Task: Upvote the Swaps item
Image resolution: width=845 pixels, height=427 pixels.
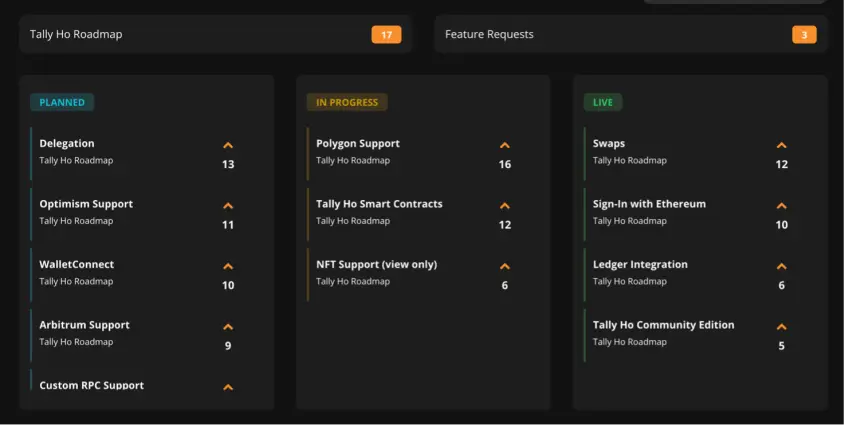Action: (x=781, y=145)
